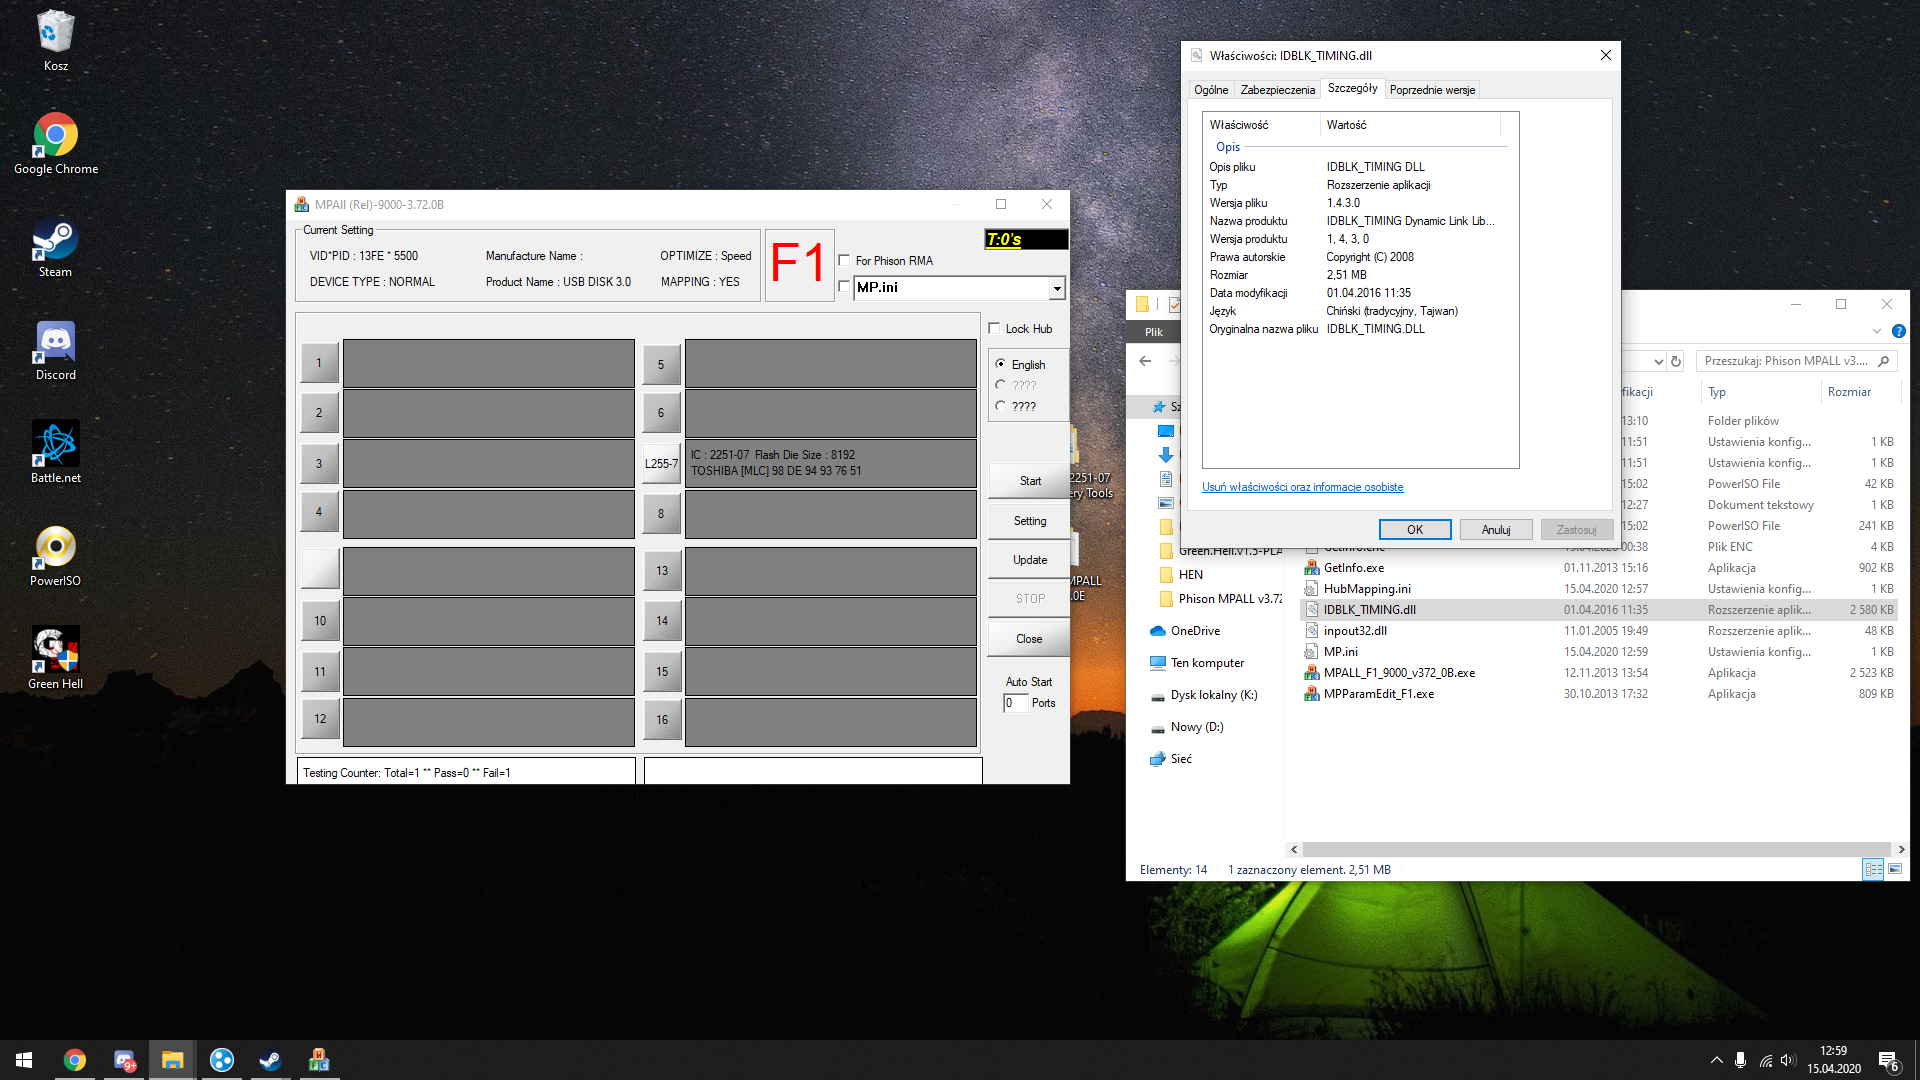Select the Szczegóły tab
The image size is (1920, 1080).
coord(1352,88)
